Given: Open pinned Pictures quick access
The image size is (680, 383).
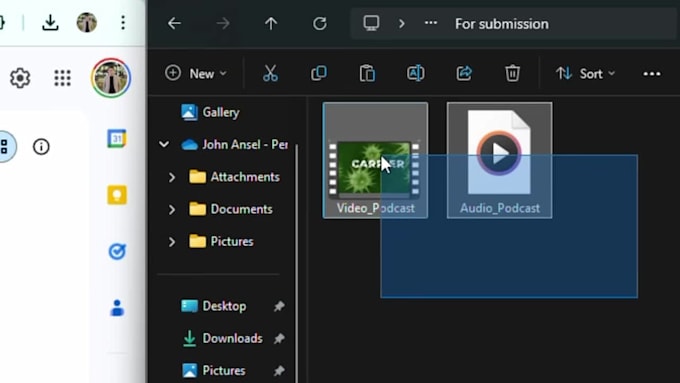Looking at the screenshot, I should (213, 370).
